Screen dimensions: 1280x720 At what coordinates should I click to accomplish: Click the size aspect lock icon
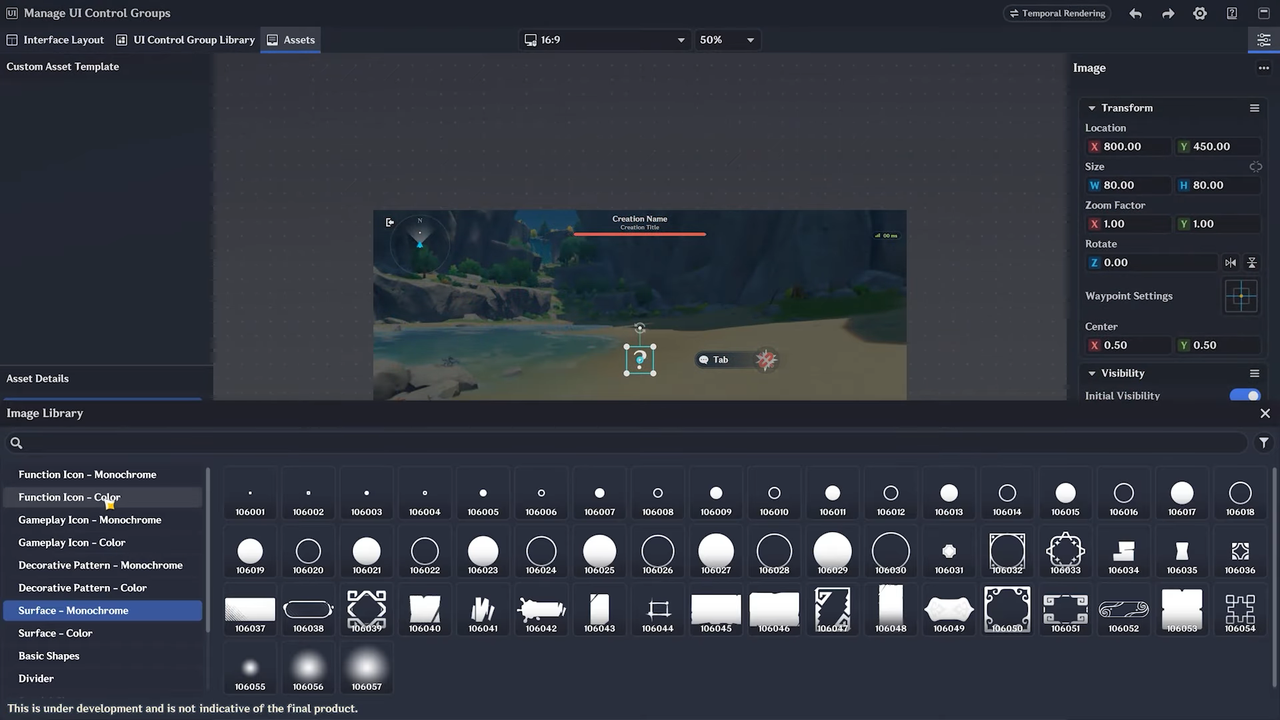click(x=1256, y=167)
